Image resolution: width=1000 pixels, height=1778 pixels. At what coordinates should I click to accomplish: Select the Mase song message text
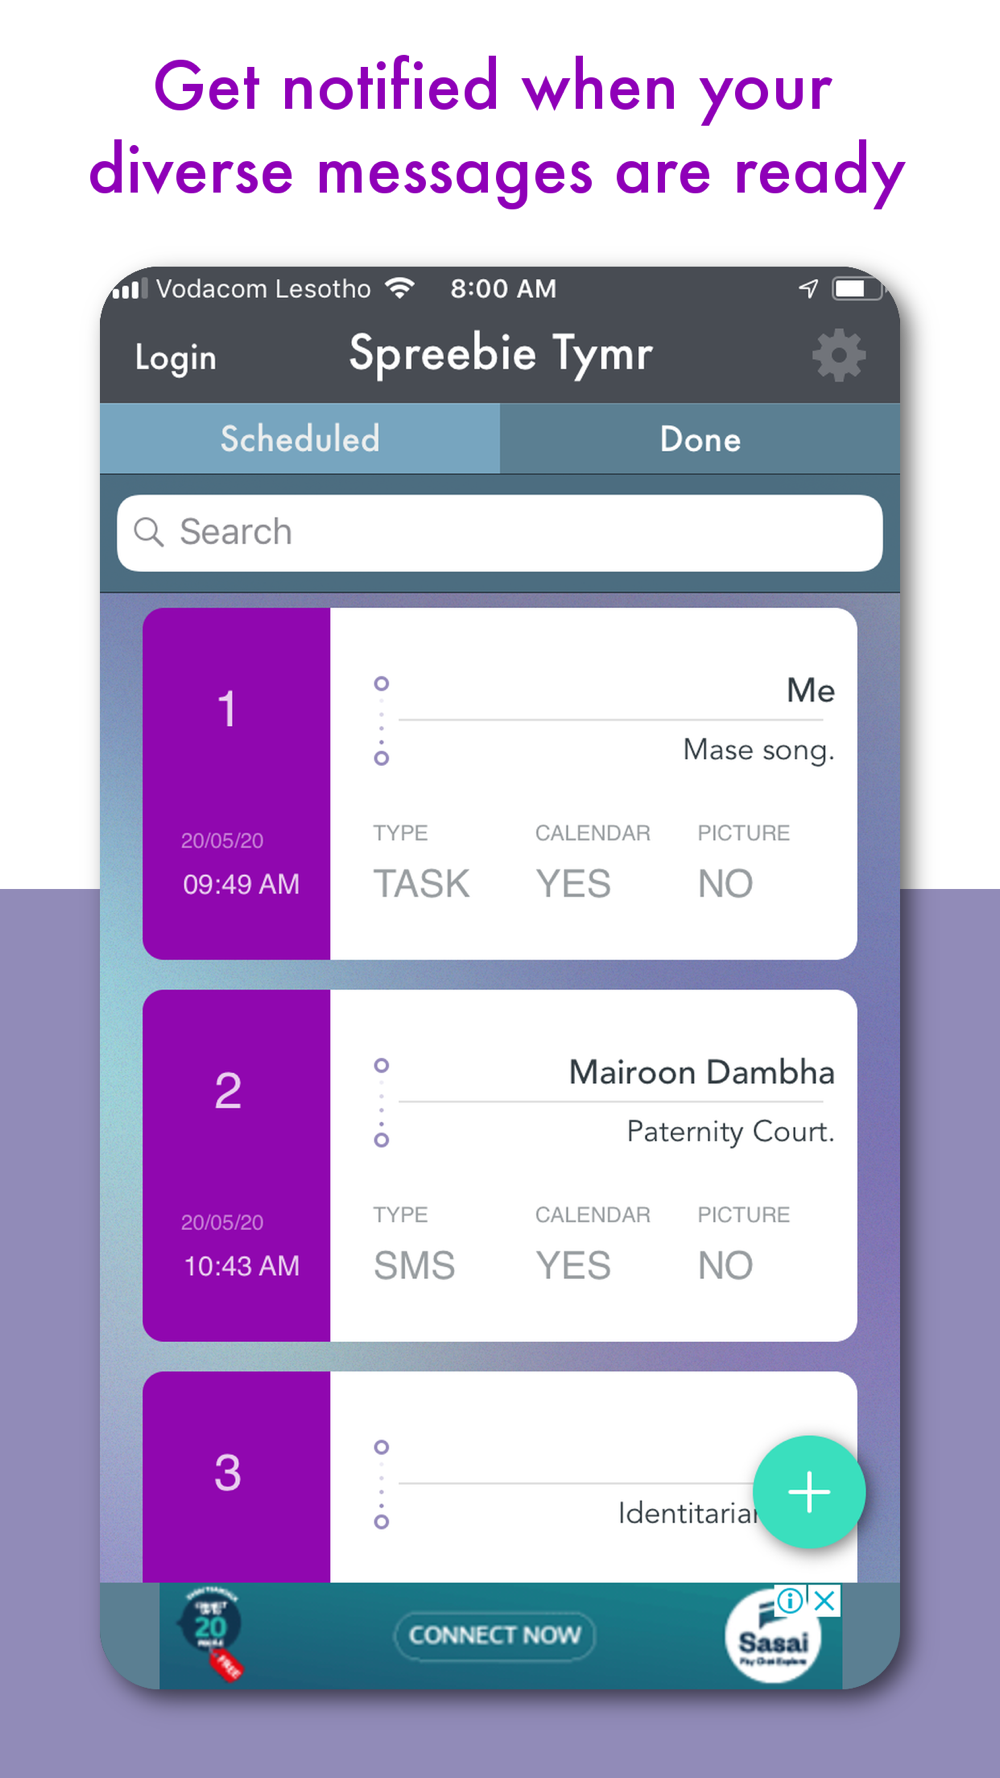click(x=758, y=750)
